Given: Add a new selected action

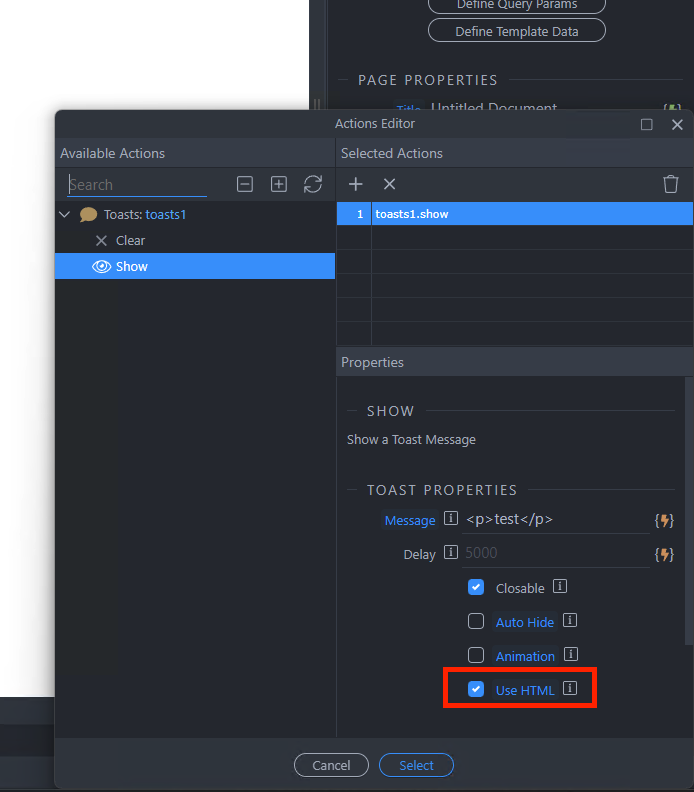Looking at the screenshot, I should coord(355,184).
